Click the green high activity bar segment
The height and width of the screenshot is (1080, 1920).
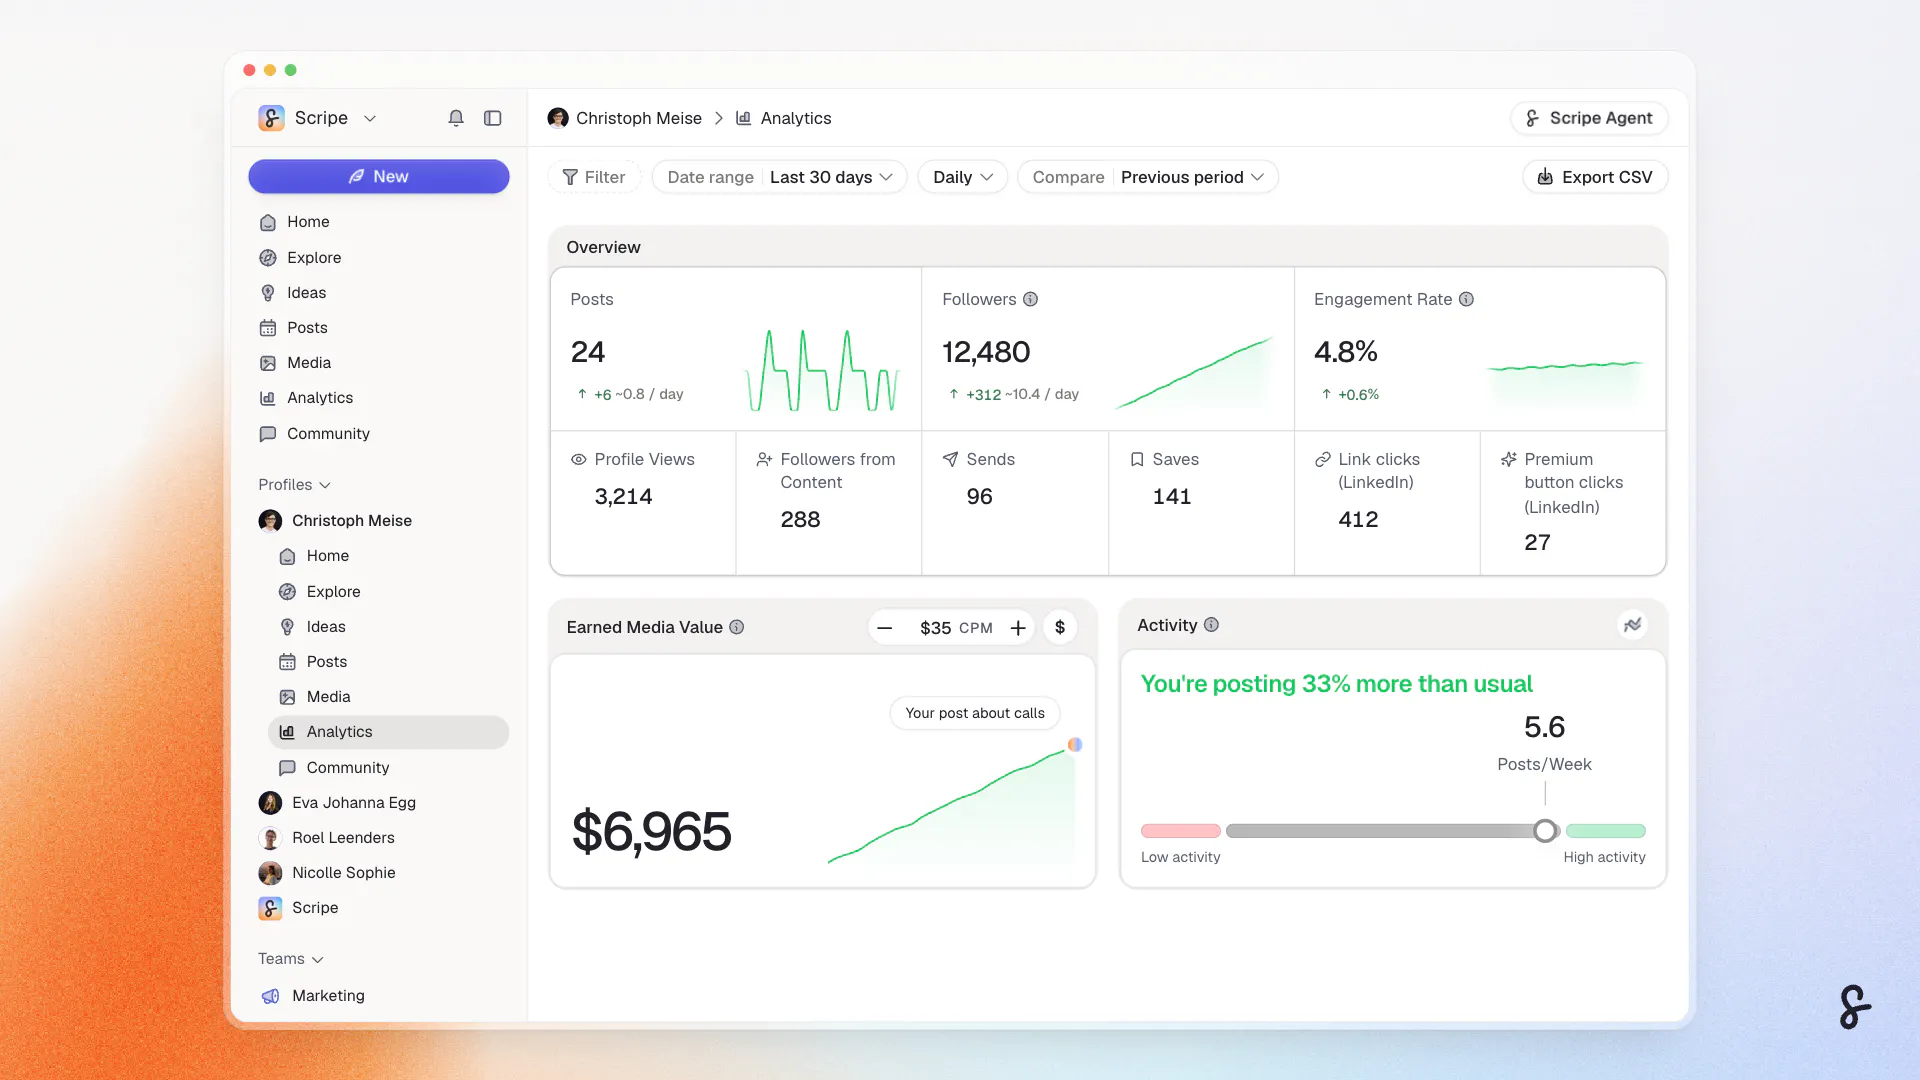point(1606,831)
